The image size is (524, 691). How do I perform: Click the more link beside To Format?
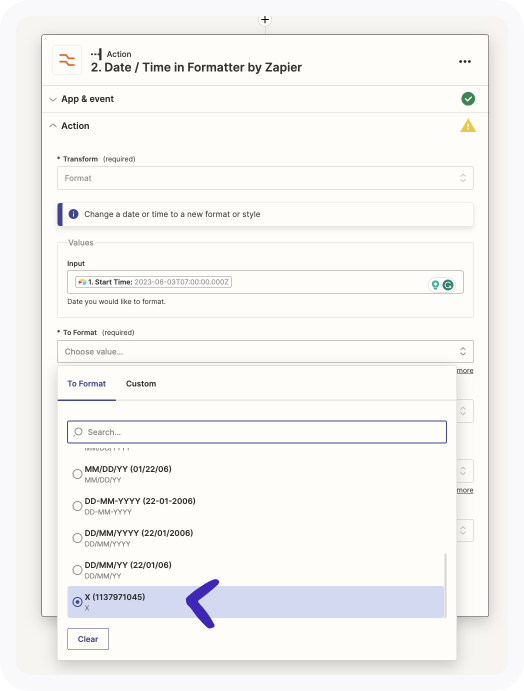tap(465, 371)
